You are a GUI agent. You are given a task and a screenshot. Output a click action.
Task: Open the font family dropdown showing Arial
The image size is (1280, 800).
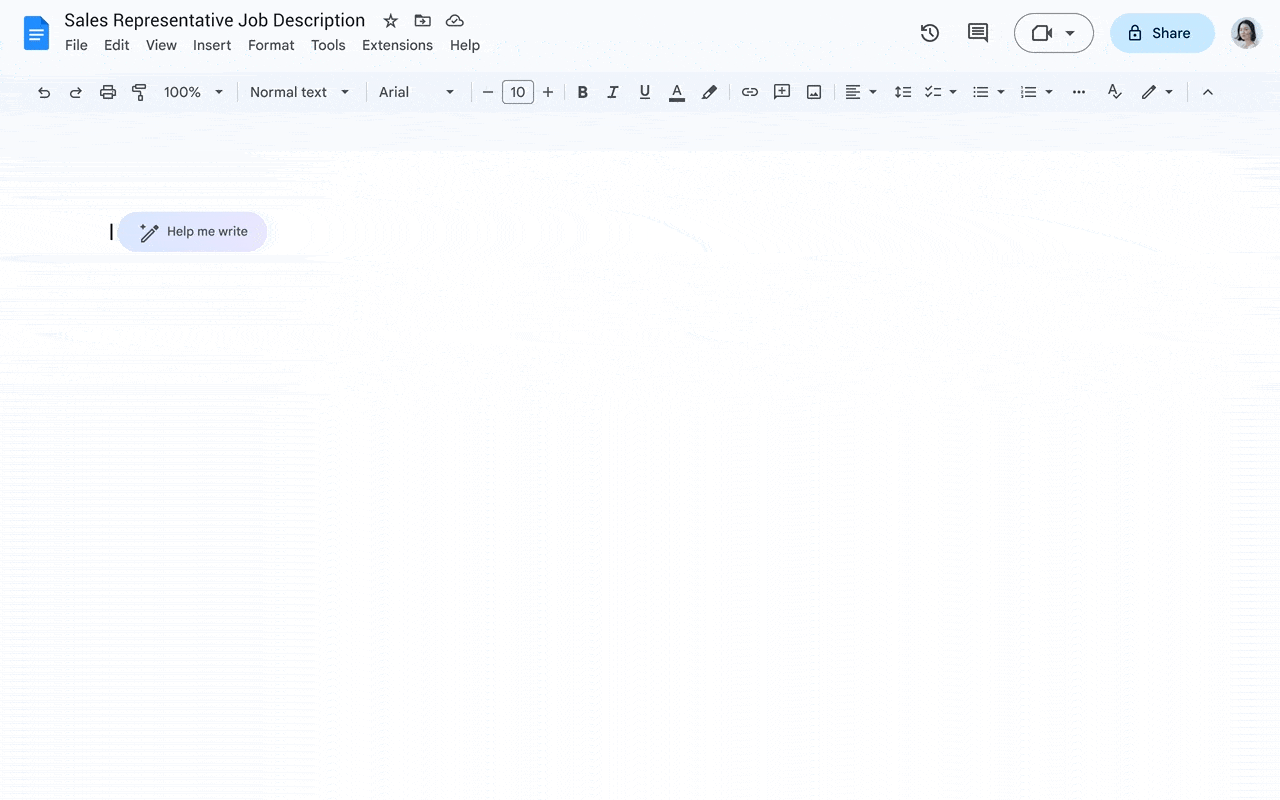(417, 91)
